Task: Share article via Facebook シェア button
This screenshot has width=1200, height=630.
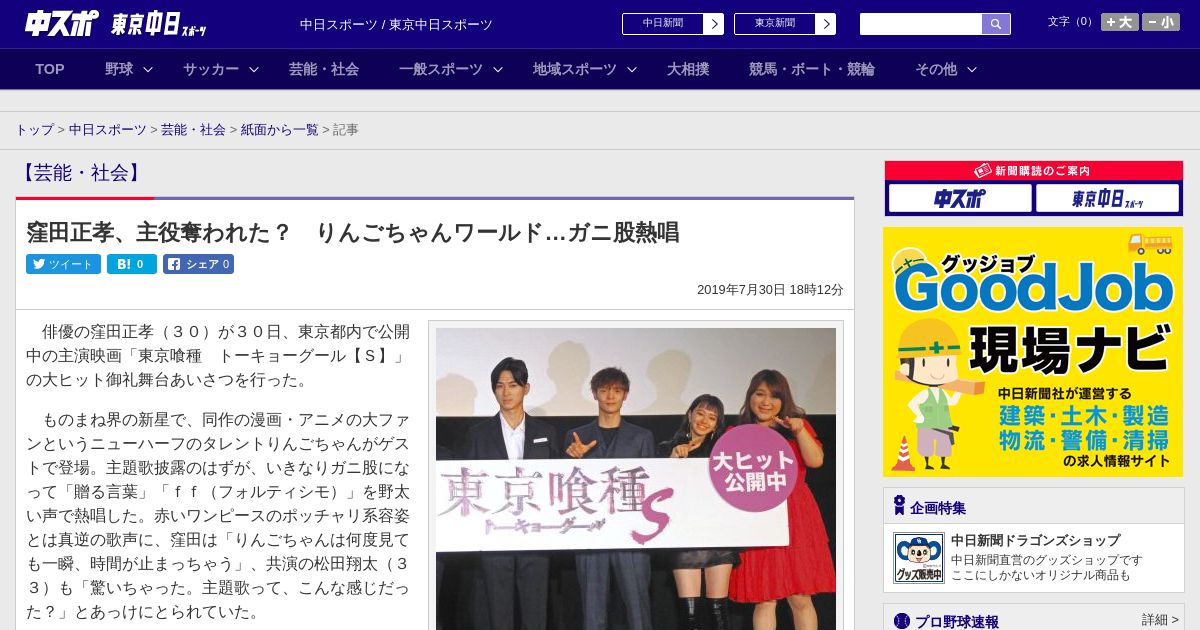Action: (198, 264)
